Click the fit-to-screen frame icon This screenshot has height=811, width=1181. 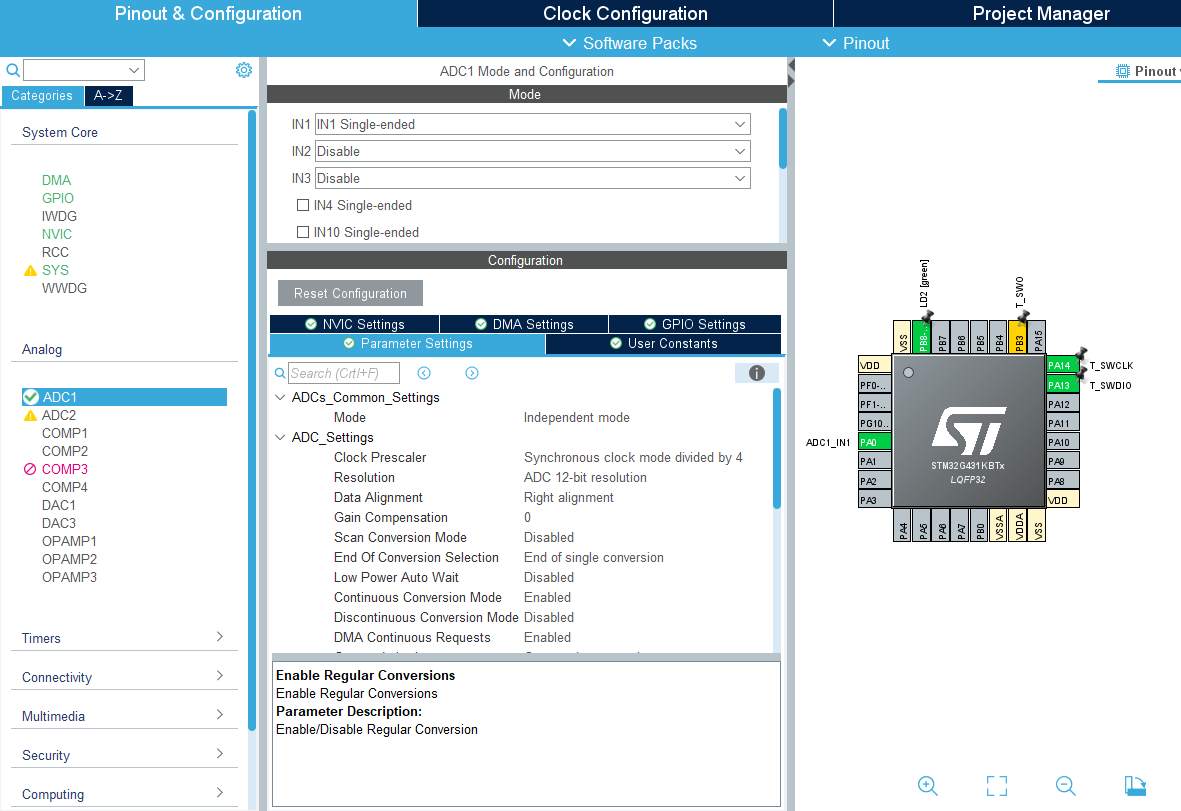tap(996, 785)
